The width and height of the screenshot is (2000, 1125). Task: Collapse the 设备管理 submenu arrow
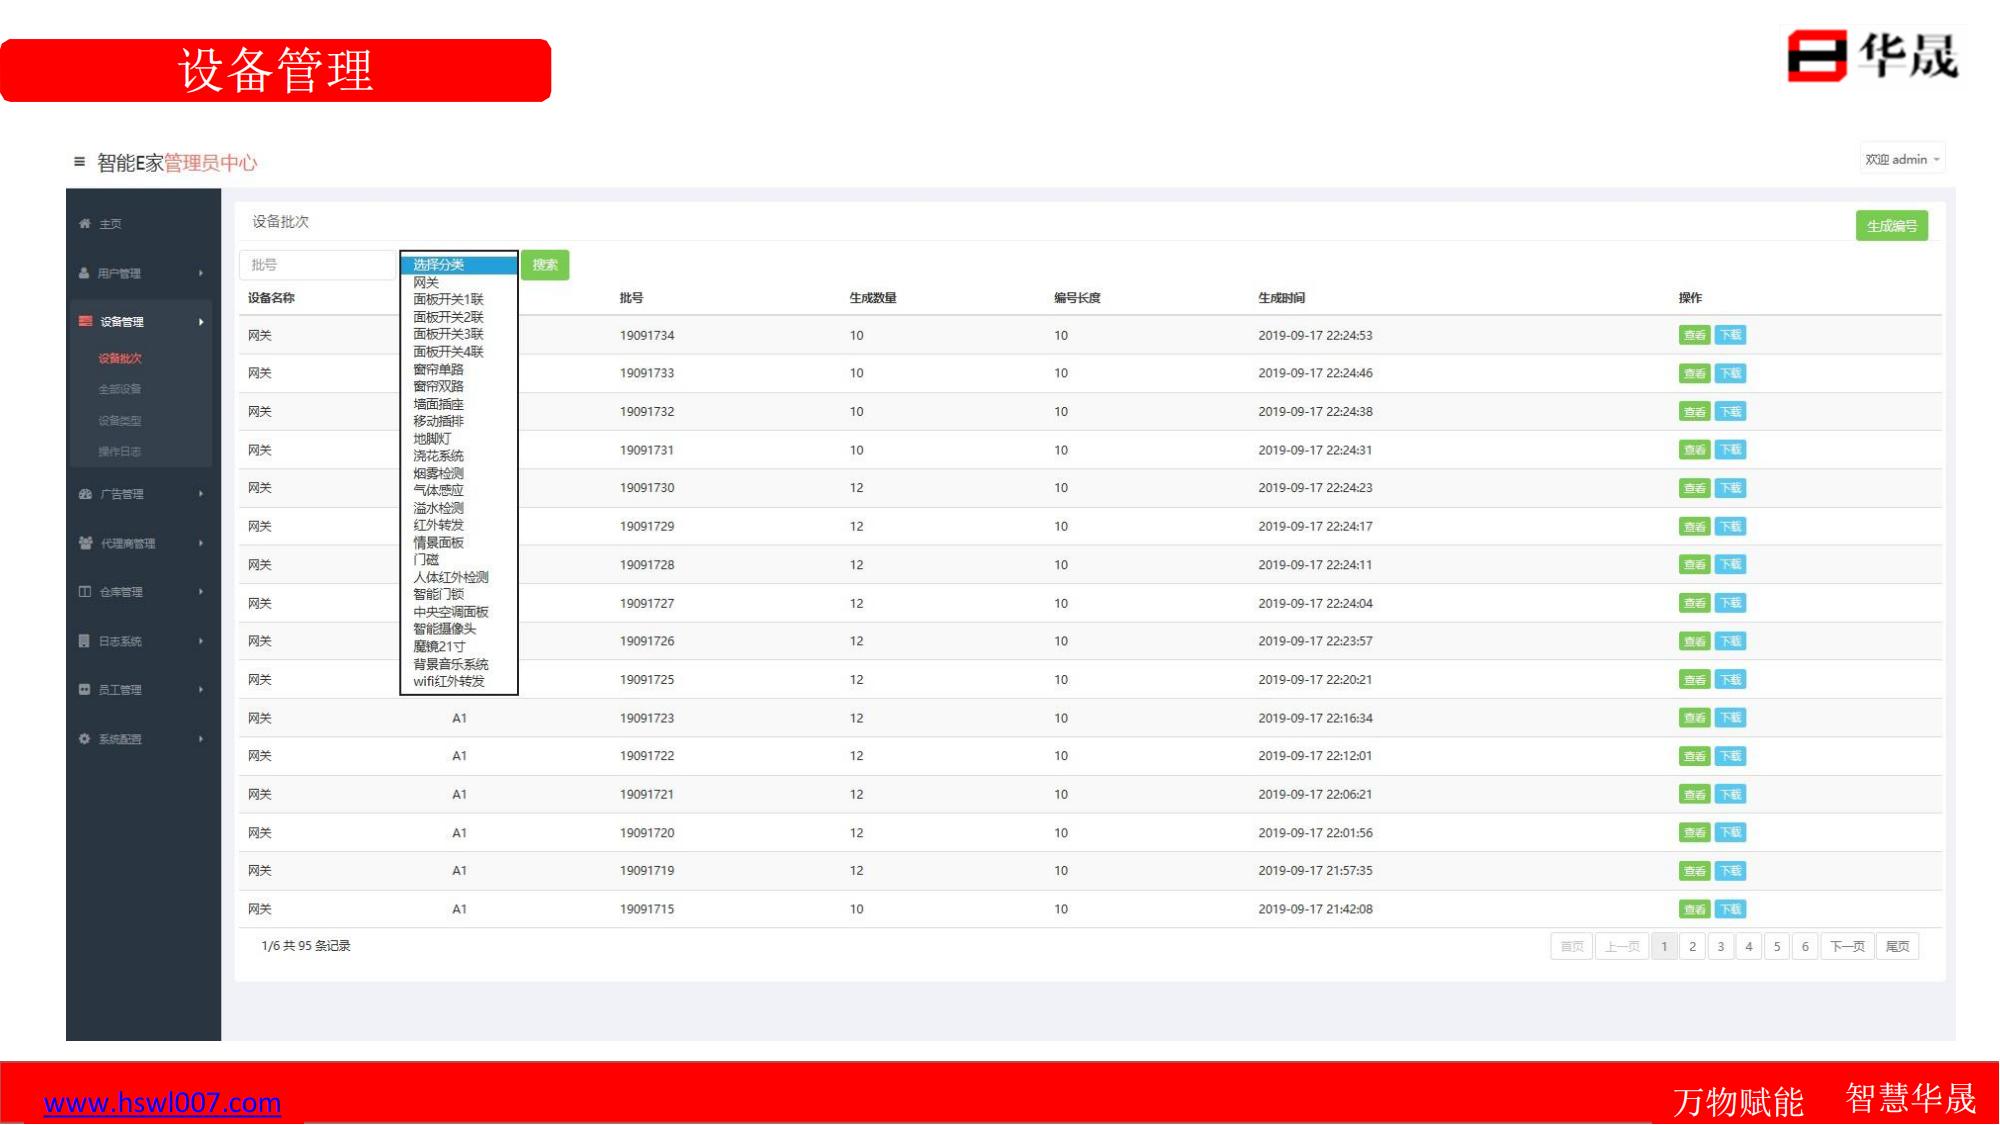point(201,322)
